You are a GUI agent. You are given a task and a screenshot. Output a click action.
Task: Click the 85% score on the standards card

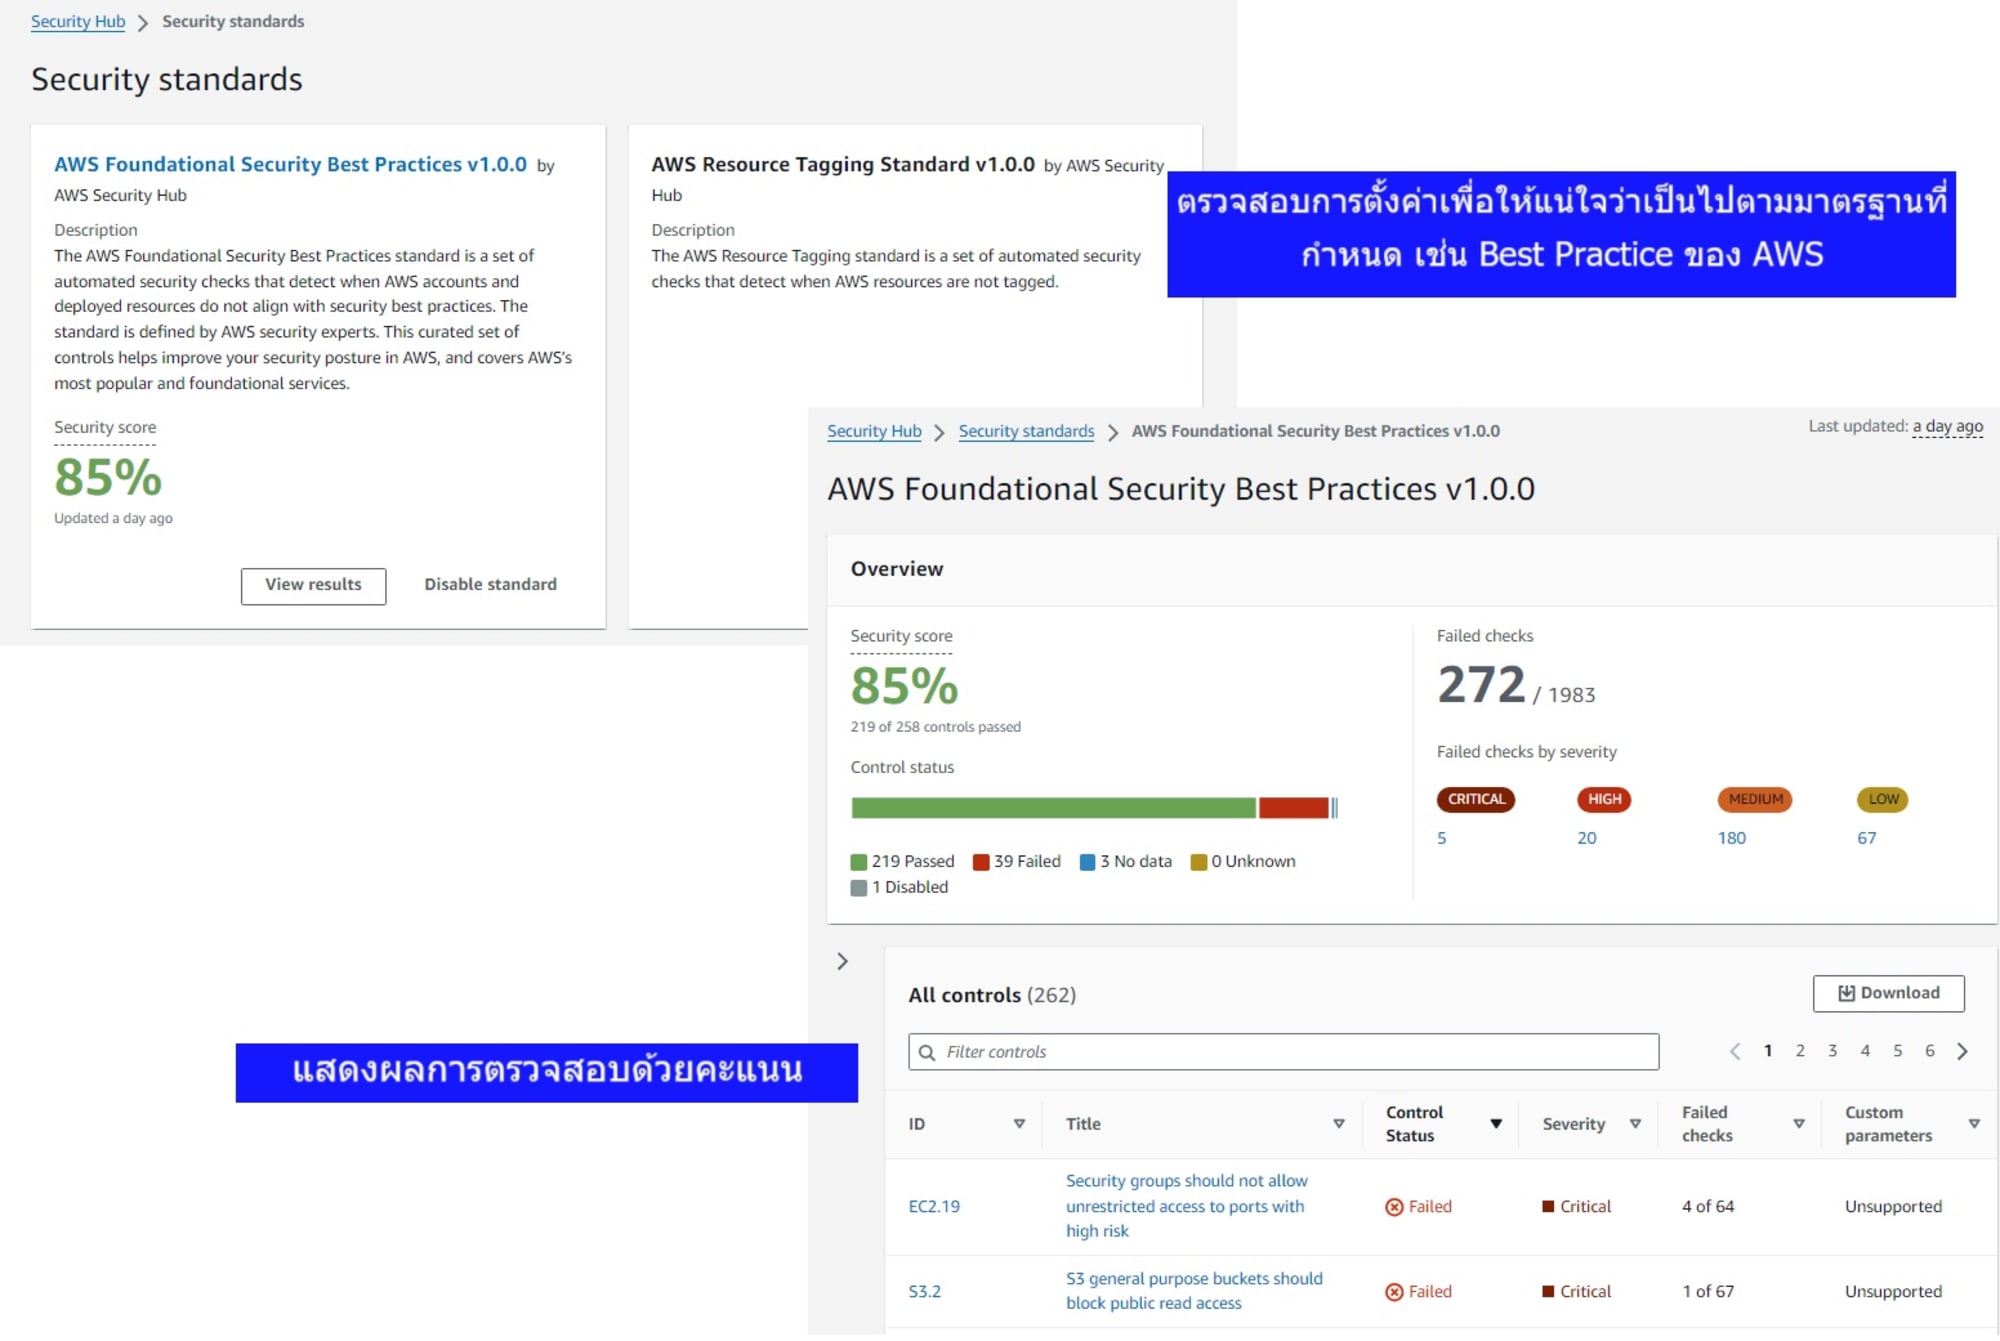108,477
